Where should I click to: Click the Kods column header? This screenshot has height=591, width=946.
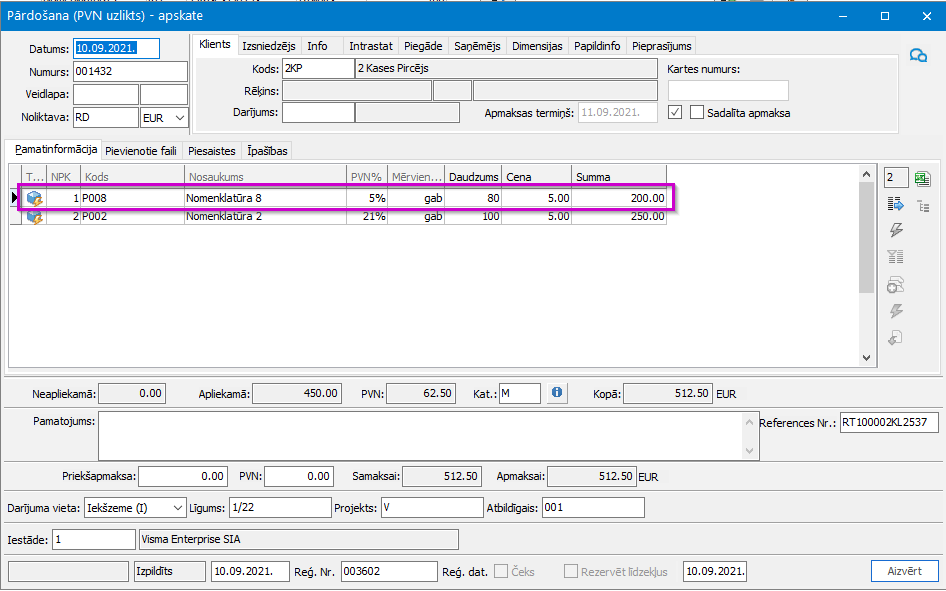(x=133, y=177)
